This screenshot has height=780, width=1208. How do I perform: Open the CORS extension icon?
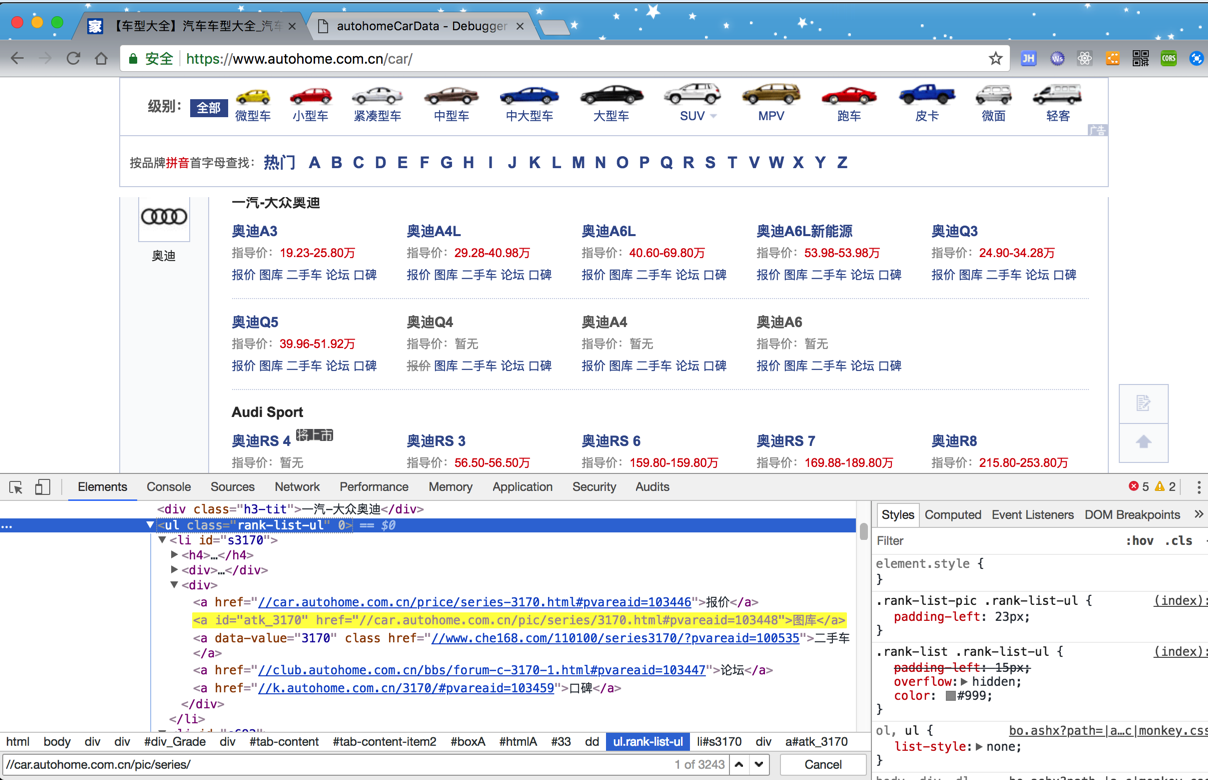coord(1169,59)
